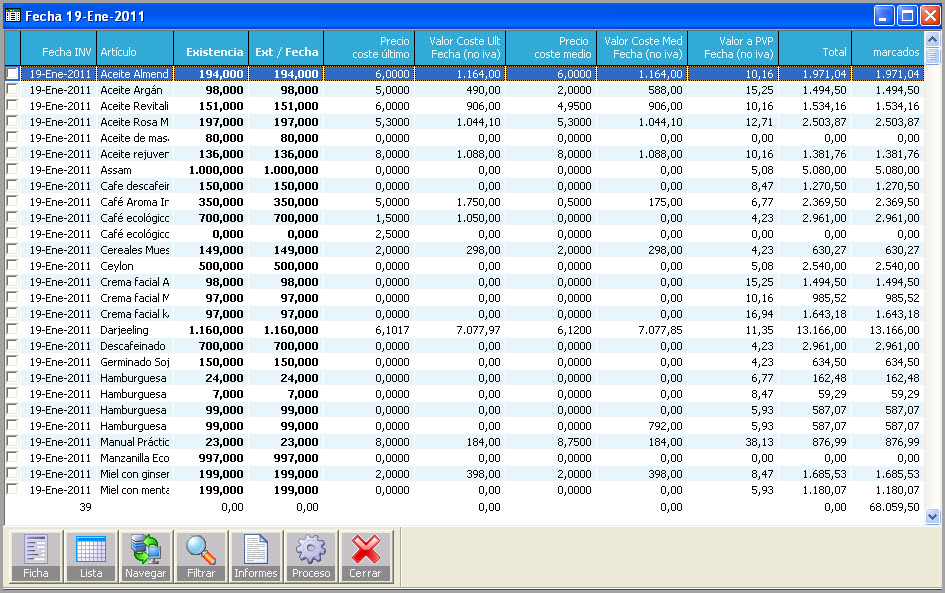Screen dimensions: 945x593
Task: Check the Aceite Revitali row box
Action: click(x=12, y=105)
